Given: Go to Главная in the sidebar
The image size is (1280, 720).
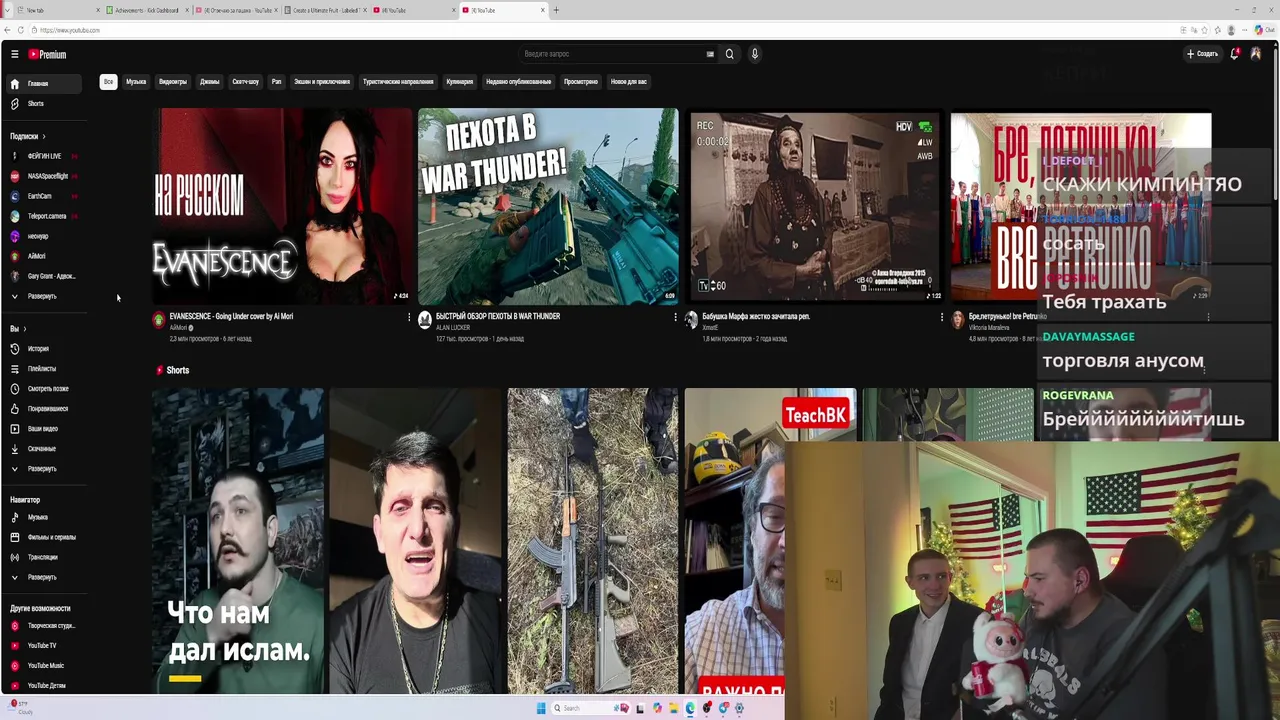Looking at the screenshot, I should tap(44, 84).
